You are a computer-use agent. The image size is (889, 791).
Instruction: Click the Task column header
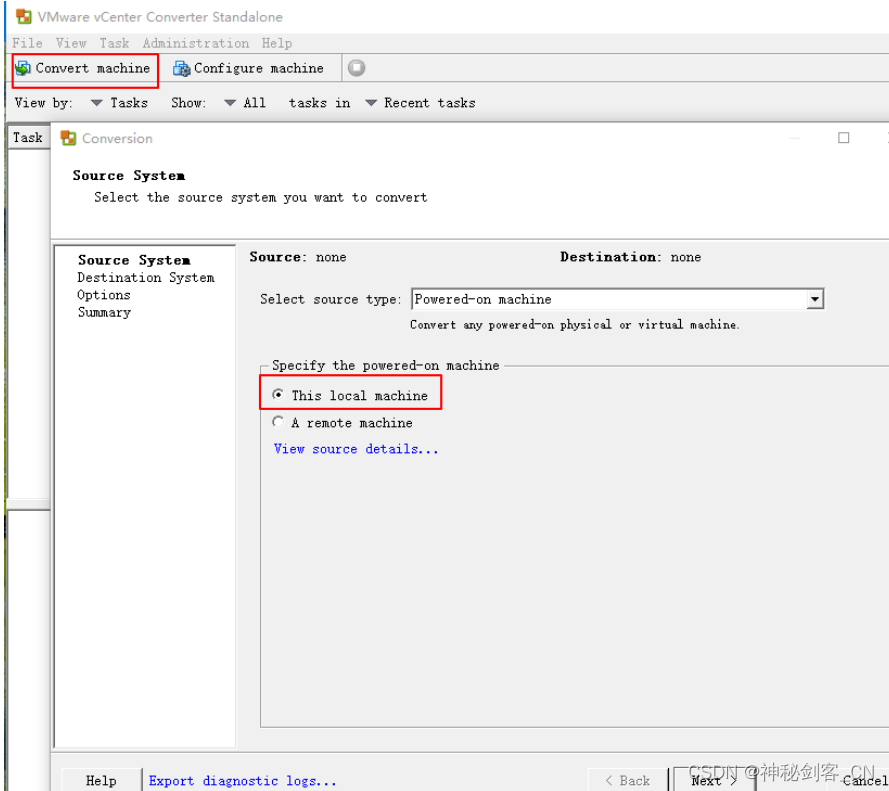(x=28, y=138)
